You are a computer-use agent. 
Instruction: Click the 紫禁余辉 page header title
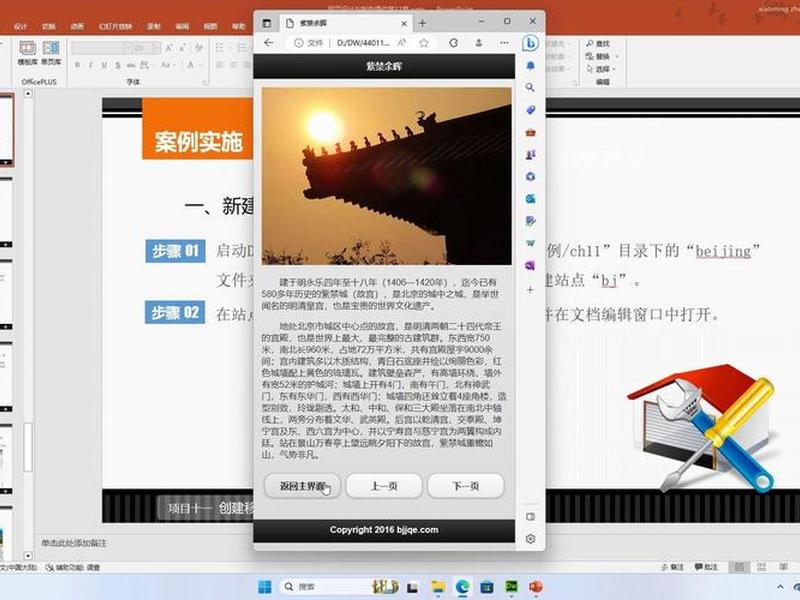point(384,66)
